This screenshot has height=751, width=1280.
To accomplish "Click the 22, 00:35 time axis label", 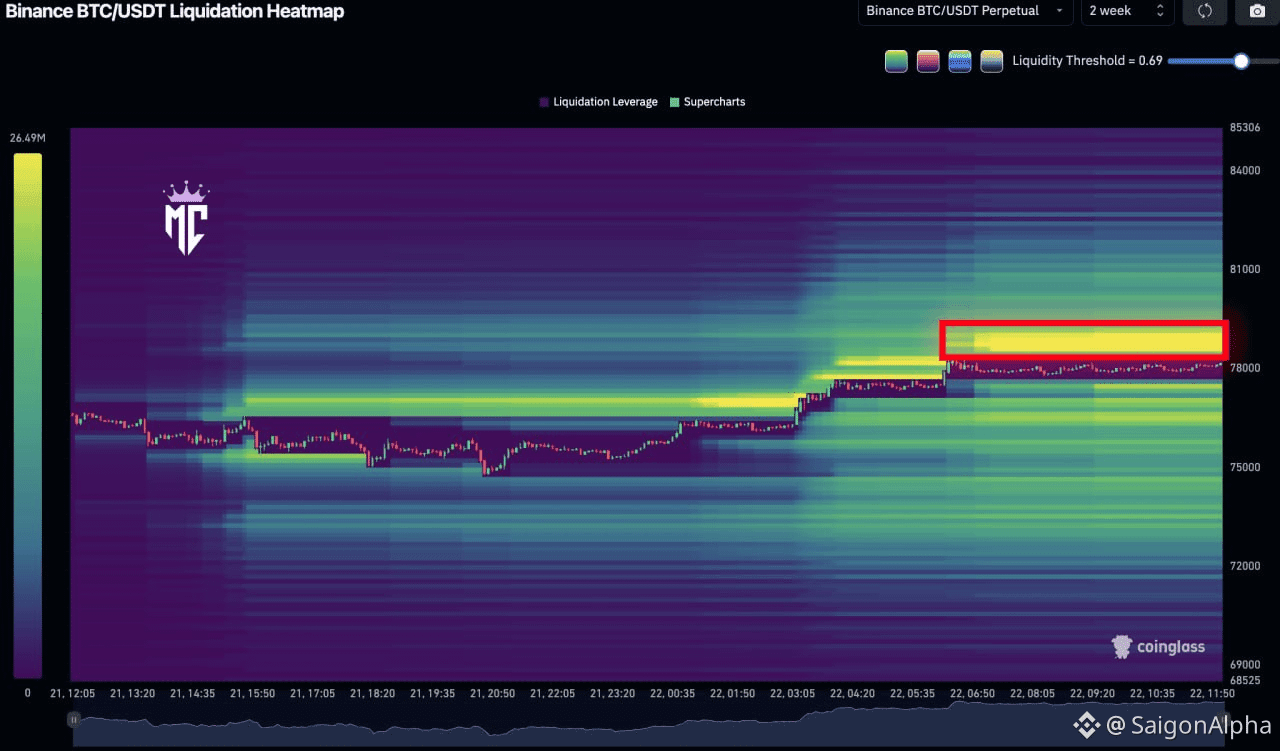I will pos(672,693).
